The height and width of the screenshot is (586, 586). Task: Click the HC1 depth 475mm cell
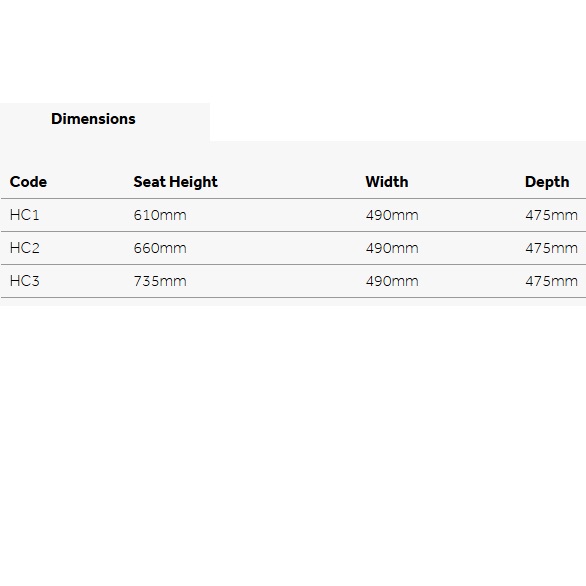(x=552, y=215)
